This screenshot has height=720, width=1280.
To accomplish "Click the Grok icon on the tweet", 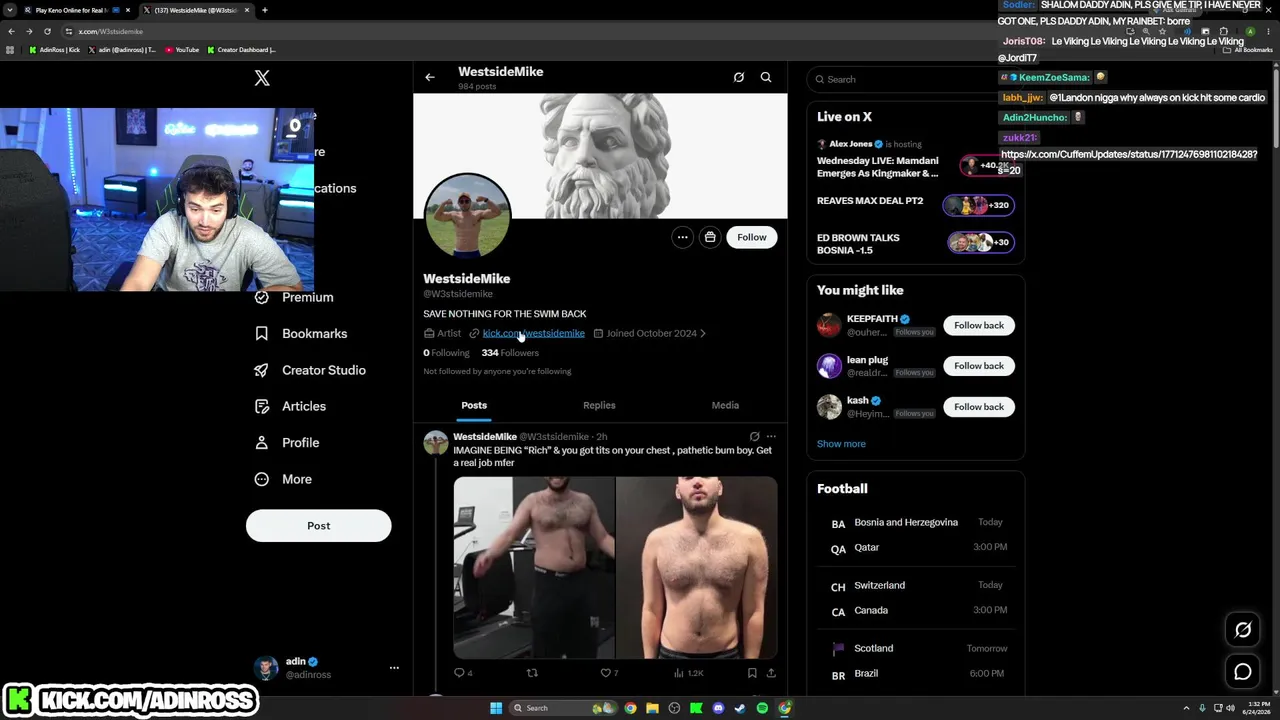I will tap(755, 437).
